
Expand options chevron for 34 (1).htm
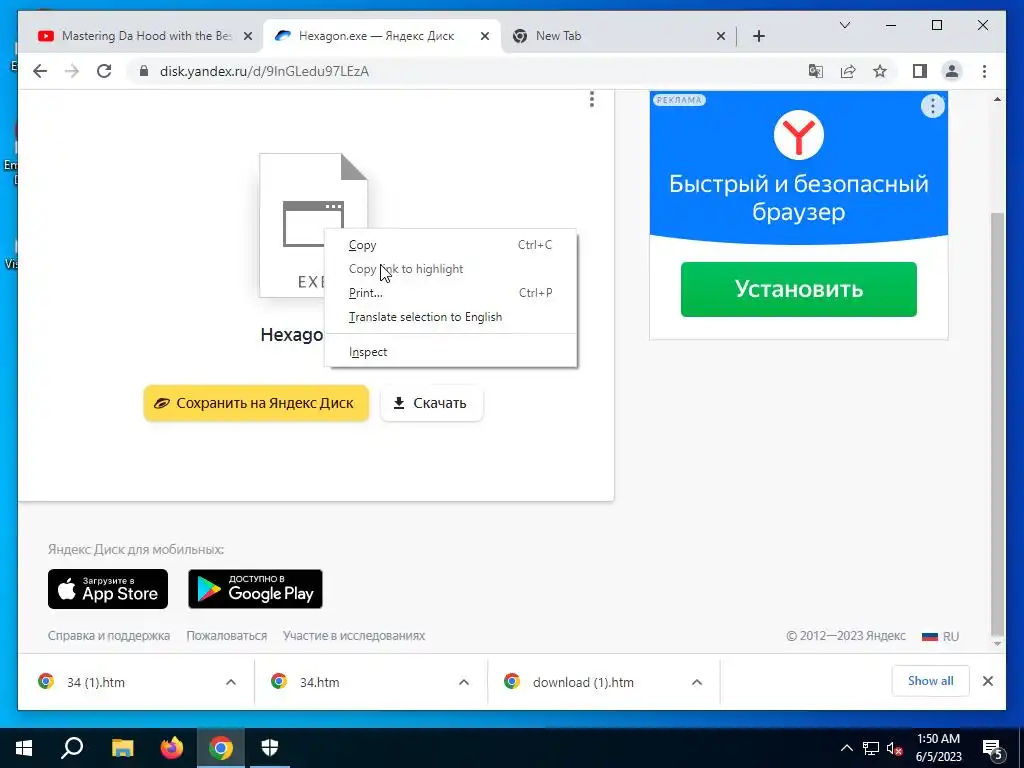[x=231, y=682]
